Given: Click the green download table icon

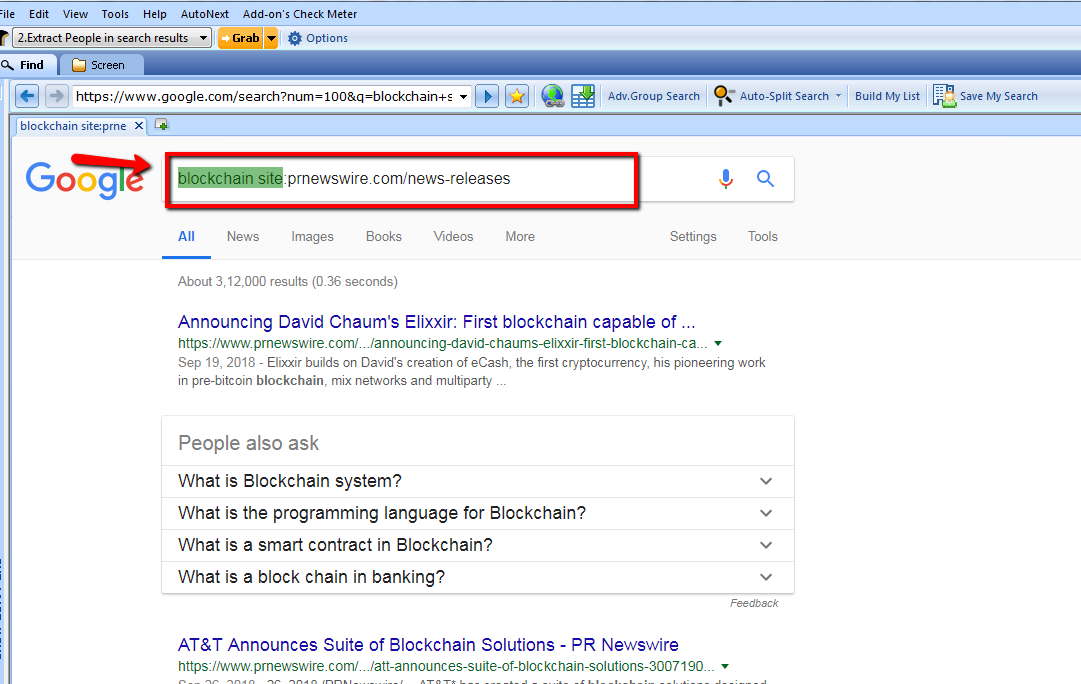Looking at the screenshot, I should coord(583,96).
